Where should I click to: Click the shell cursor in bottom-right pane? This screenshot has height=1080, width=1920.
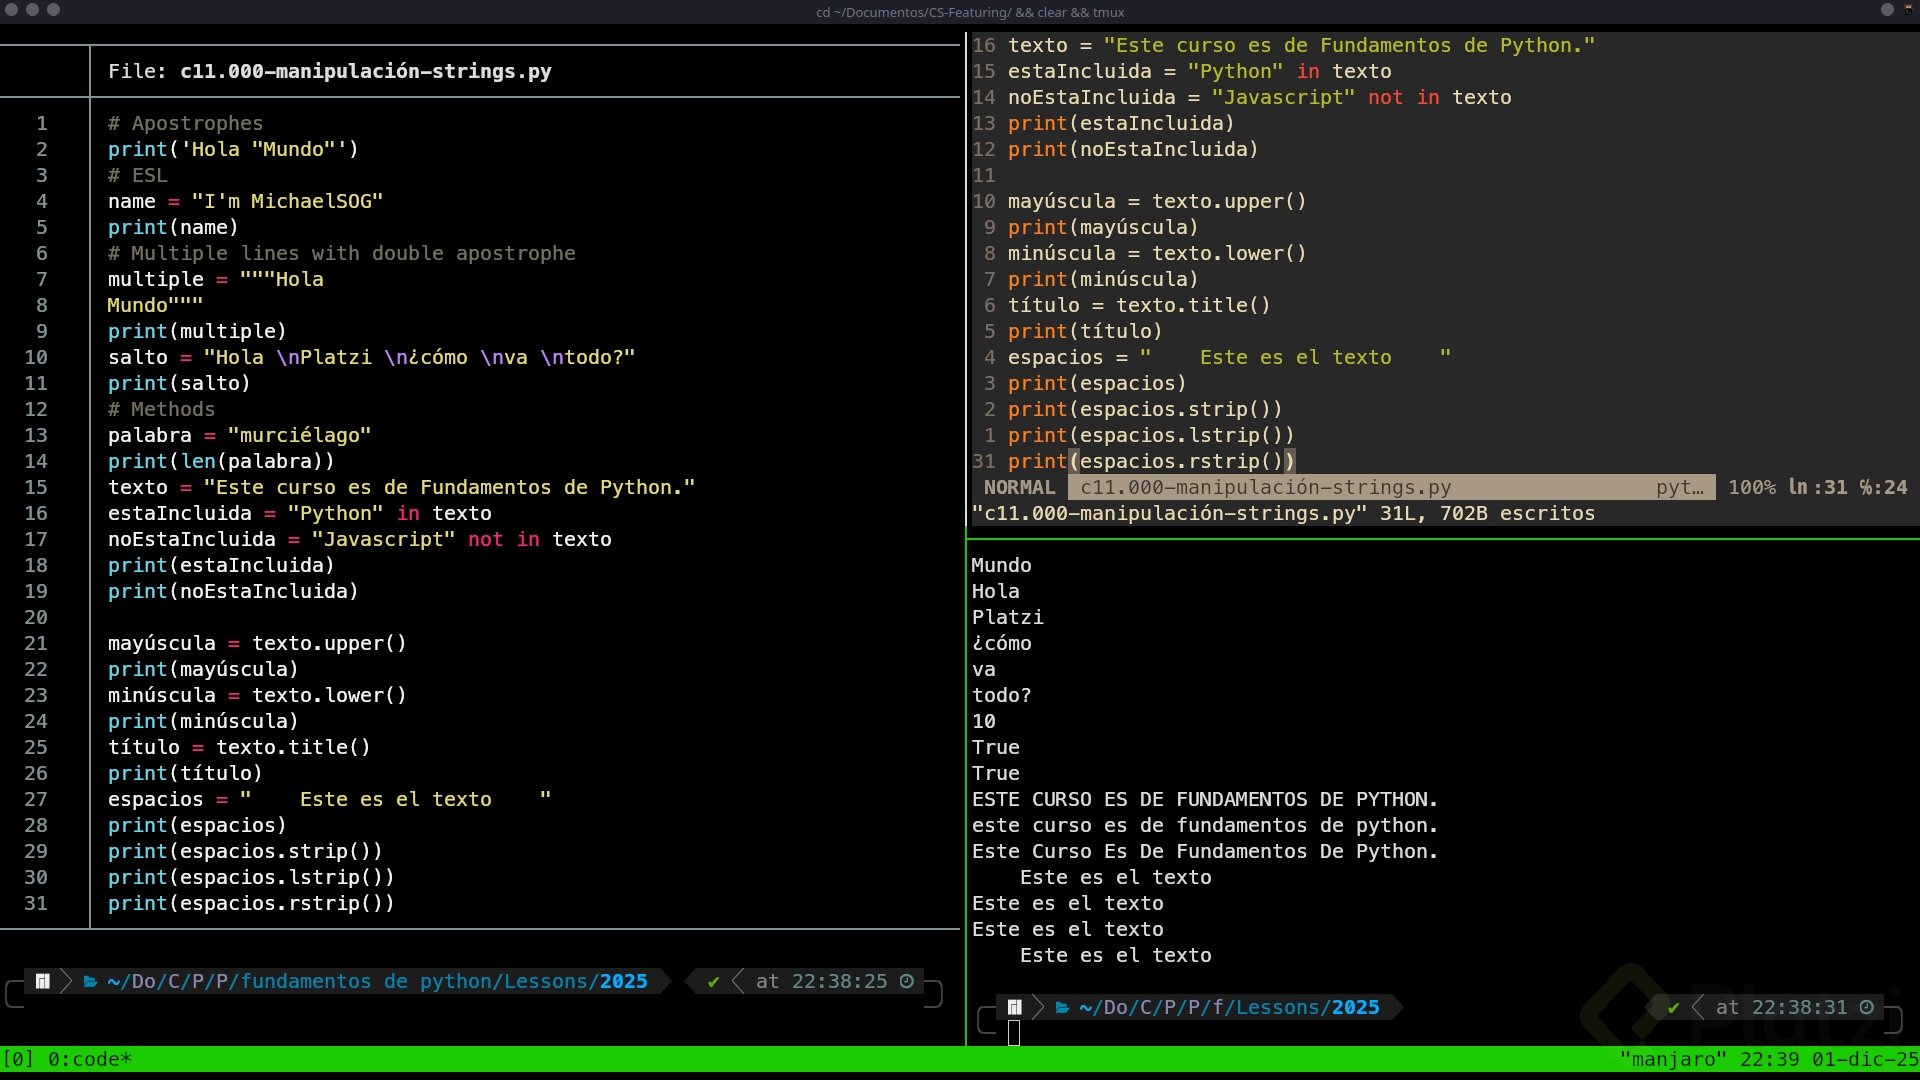(x=1014, y=1033)
